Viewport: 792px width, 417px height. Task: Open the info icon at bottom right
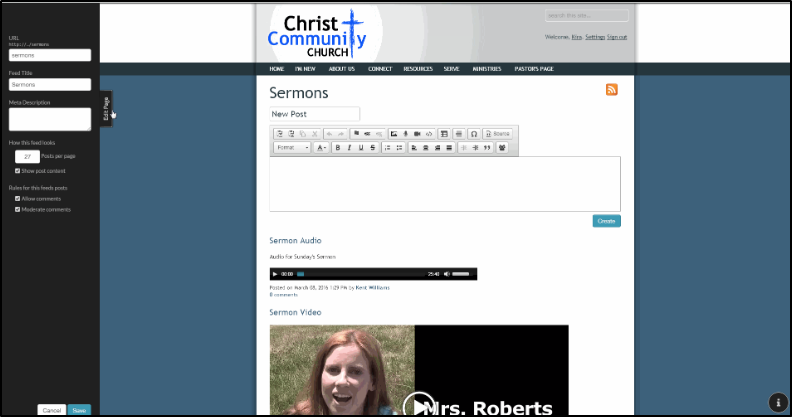777,401
